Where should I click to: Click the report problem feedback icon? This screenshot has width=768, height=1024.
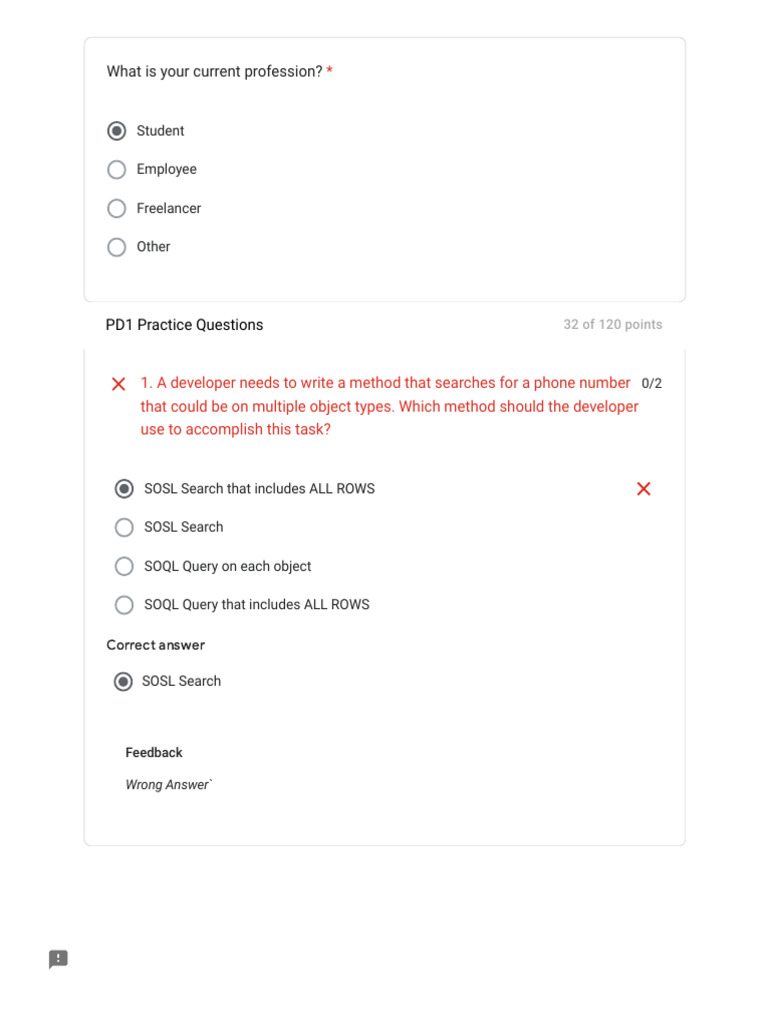pos(58,959)
